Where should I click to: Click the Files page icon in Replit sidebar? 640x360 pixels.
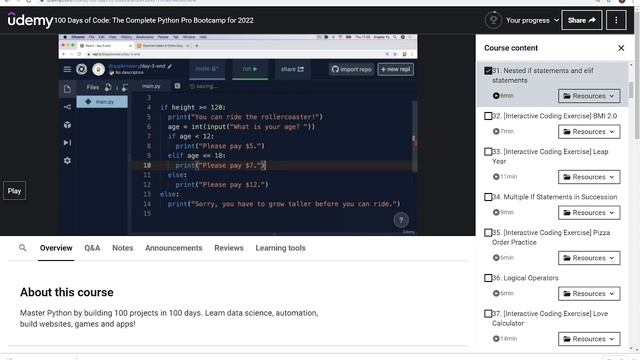(67, 89)
